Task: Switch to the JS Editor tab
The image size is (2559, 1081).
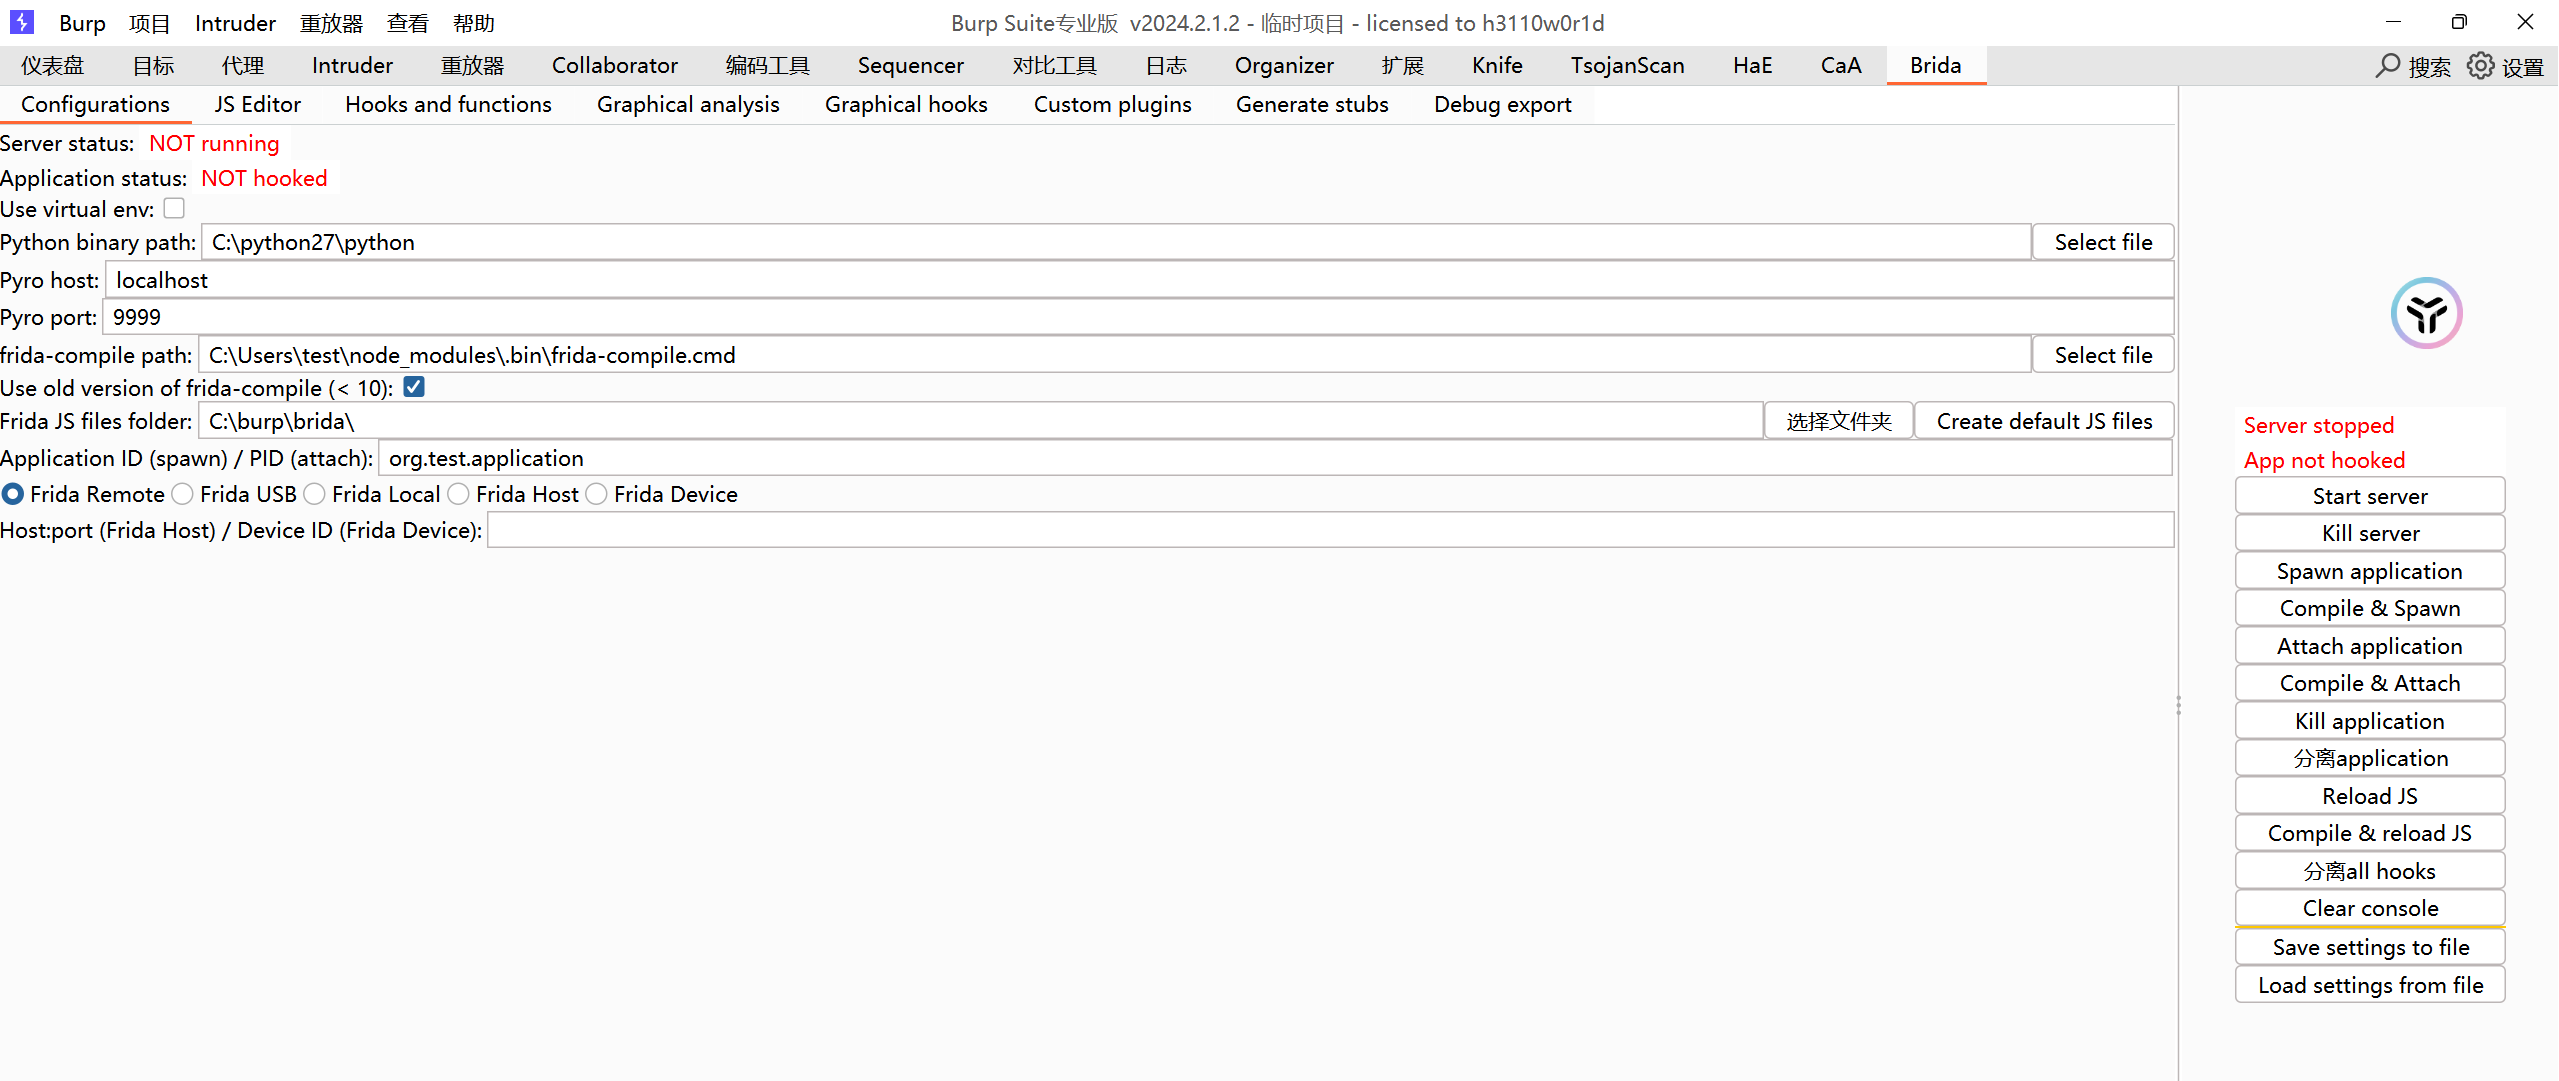Action: (257, 104)
